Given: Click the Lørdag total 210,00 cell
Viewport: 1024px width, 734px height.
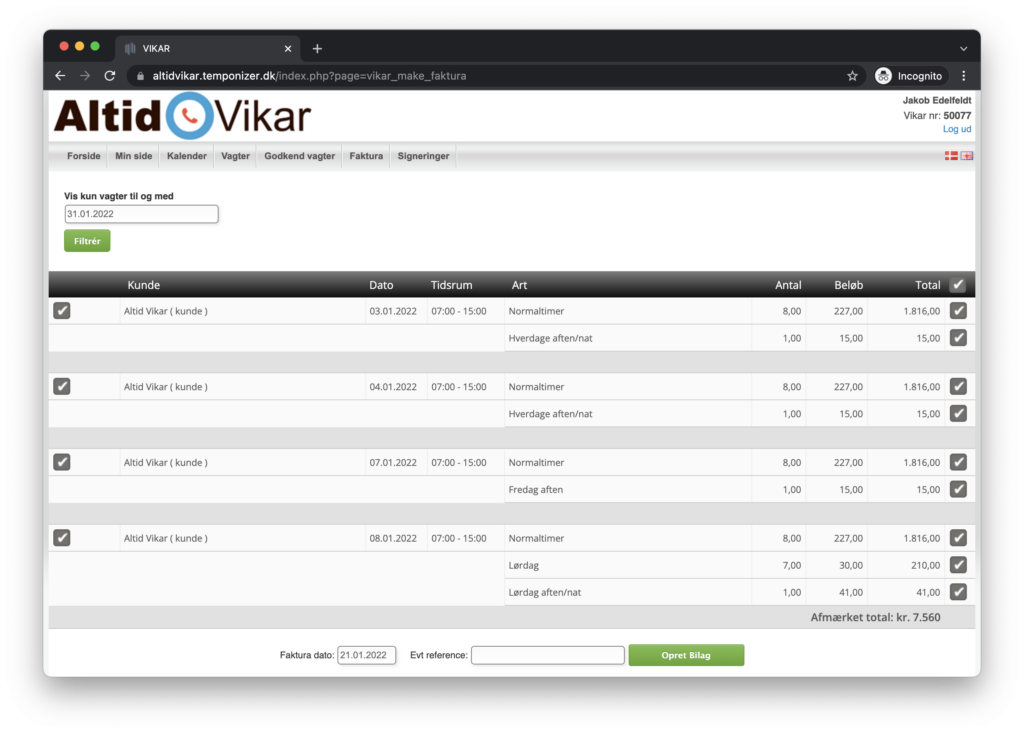Looking at the screenshot, I should click(x=925, y=566).
